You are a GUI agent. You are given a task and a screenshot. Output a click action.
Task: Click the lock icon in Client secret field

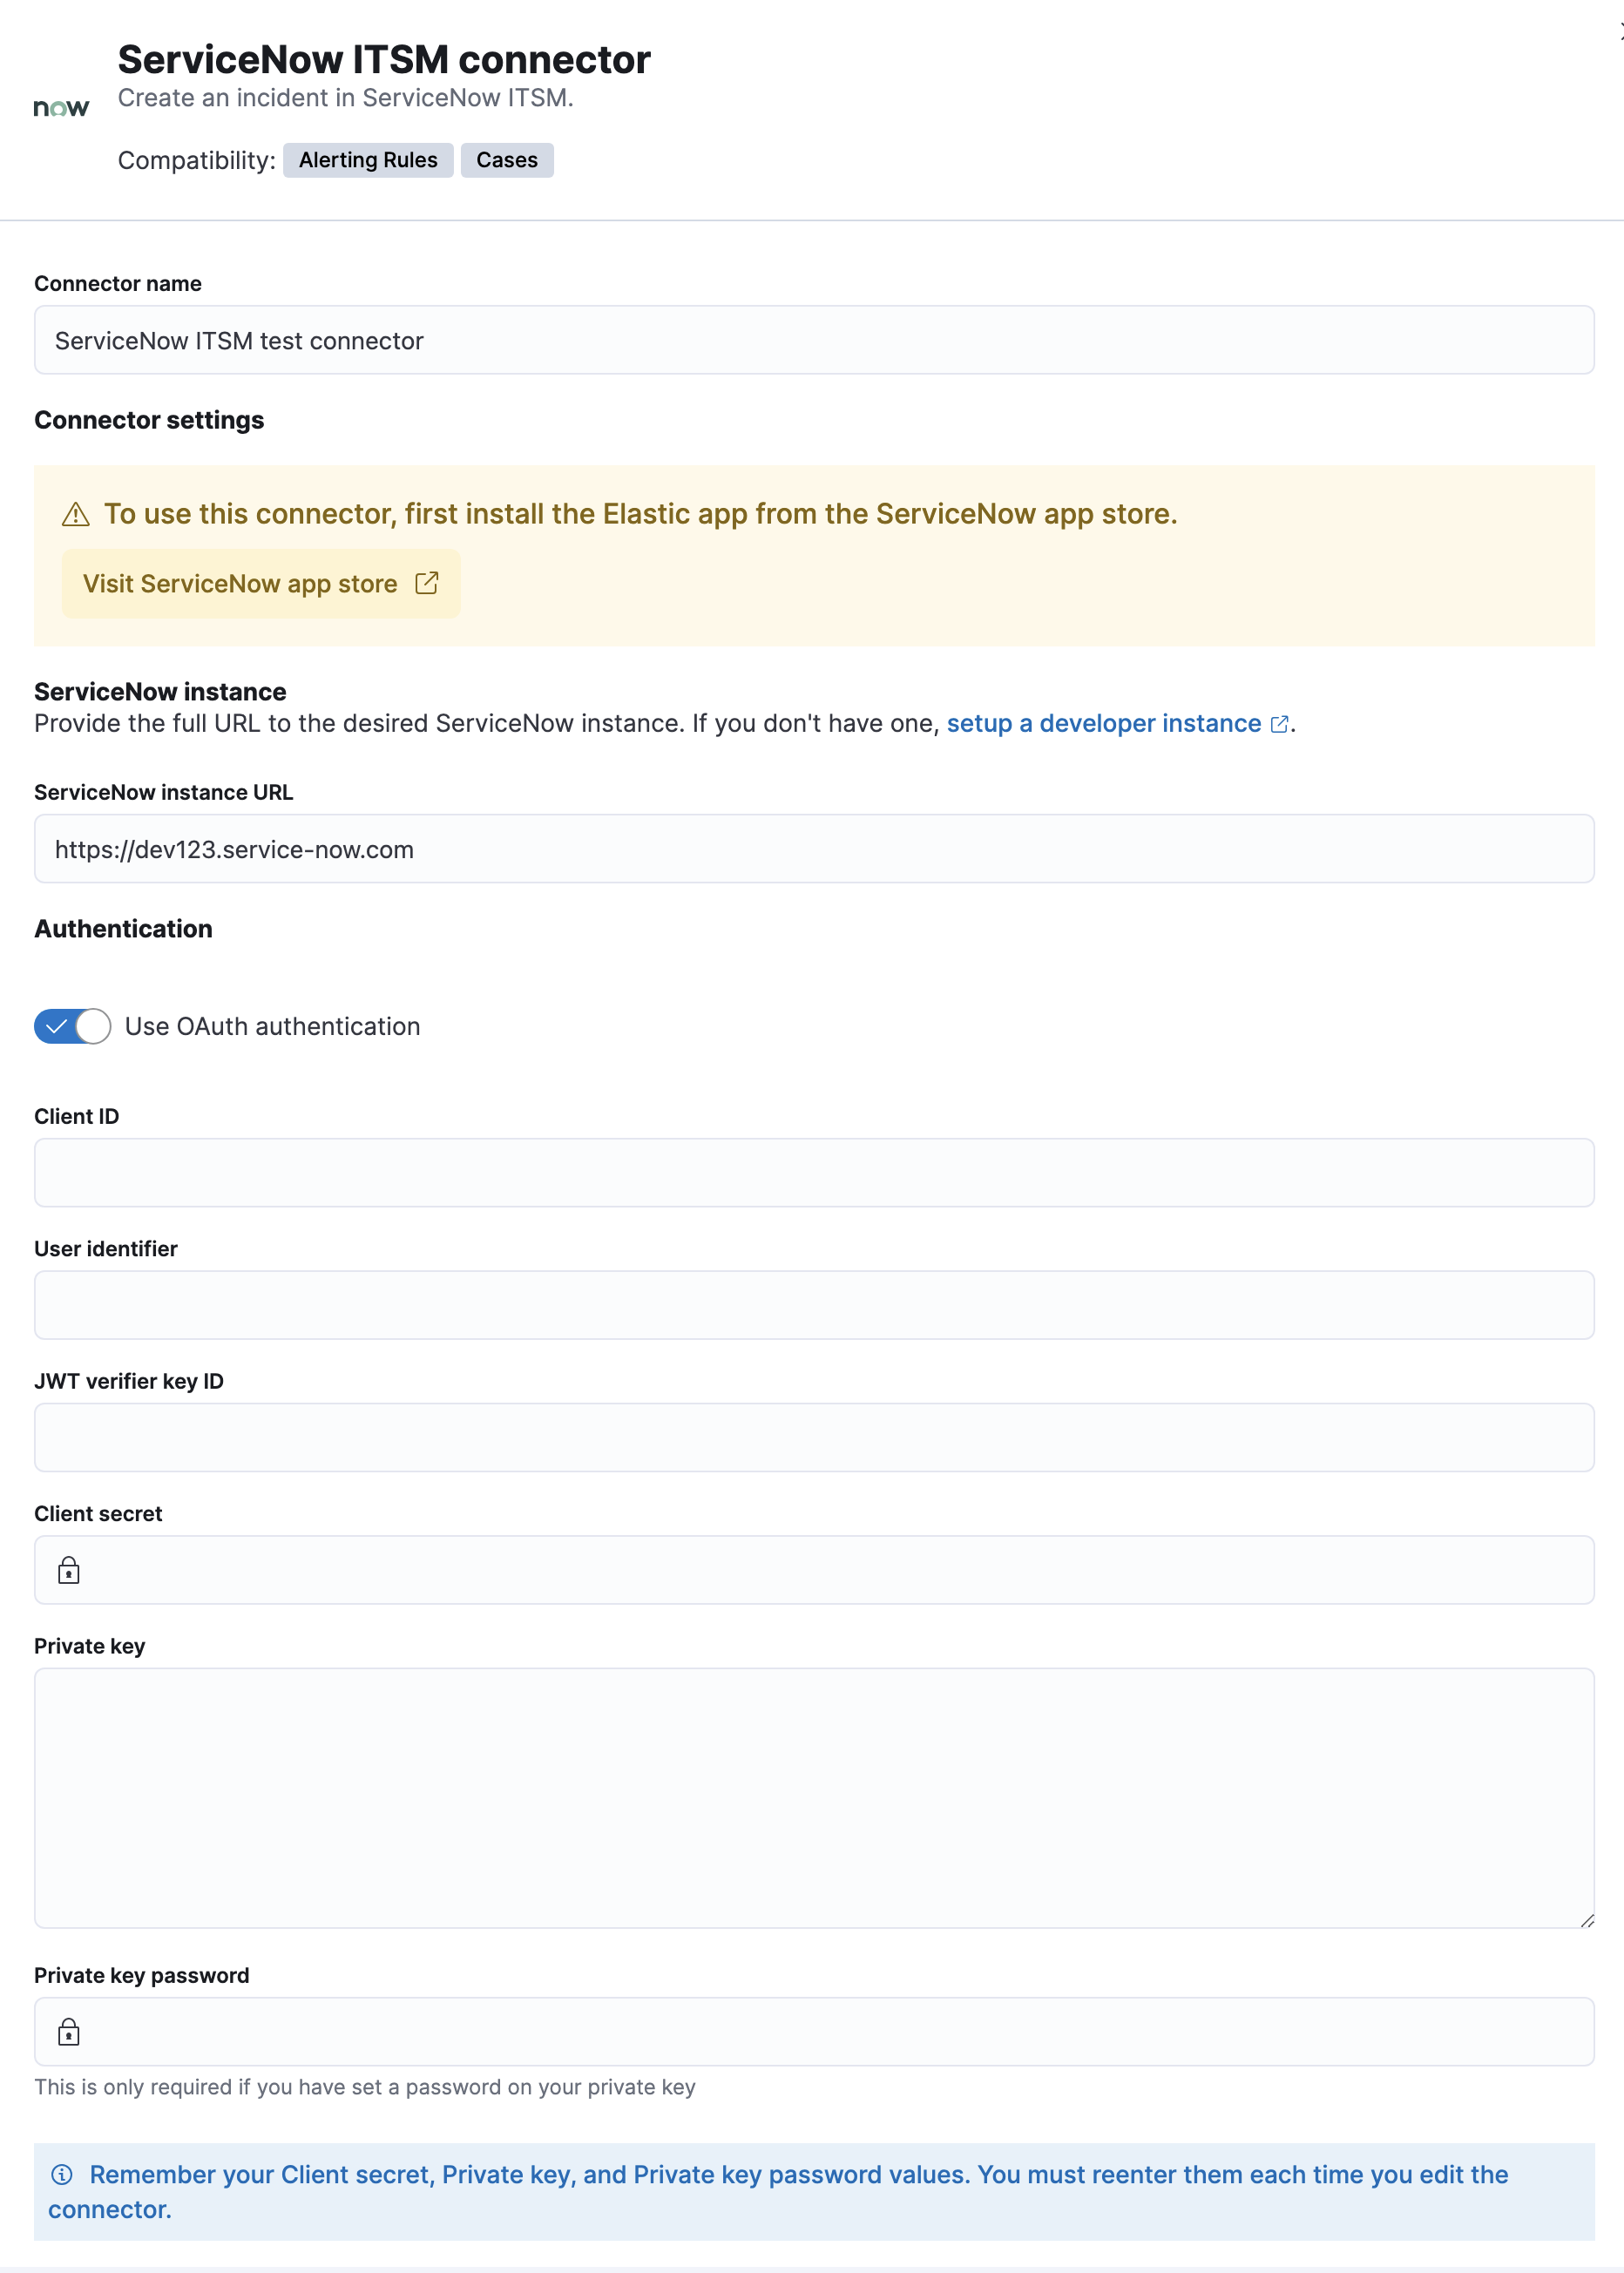pos(69,1571)
